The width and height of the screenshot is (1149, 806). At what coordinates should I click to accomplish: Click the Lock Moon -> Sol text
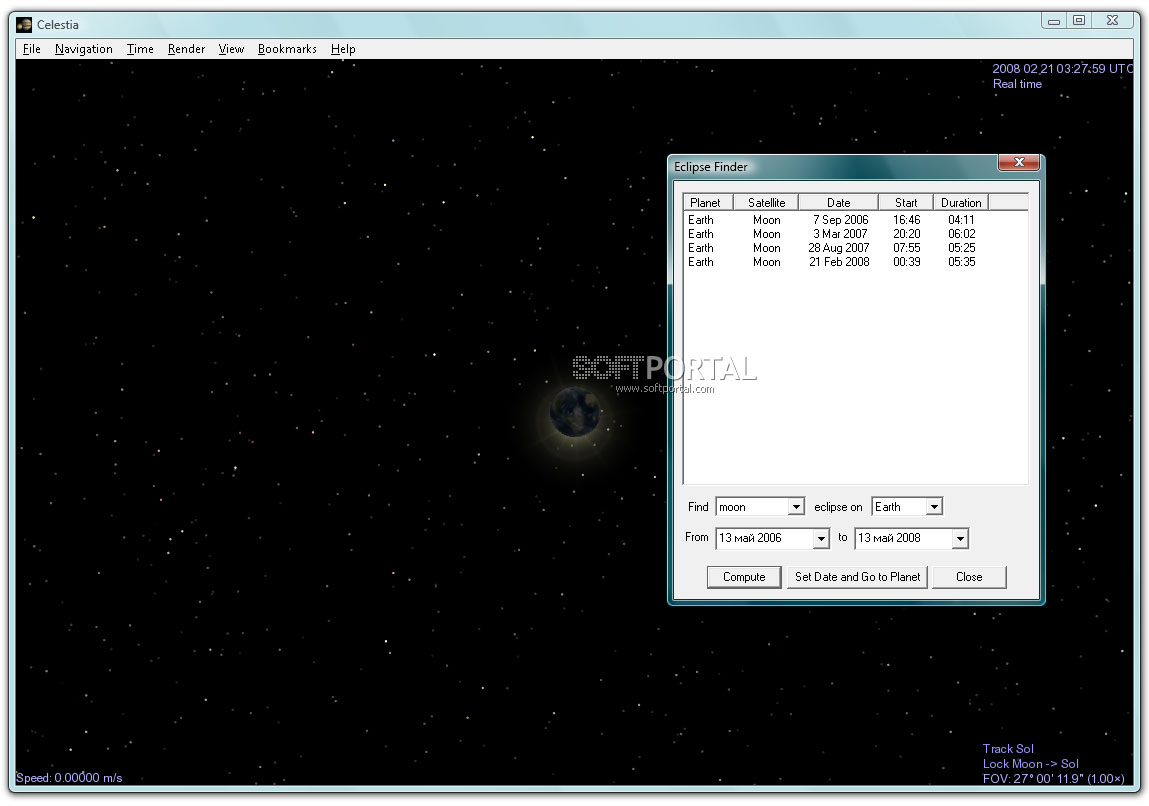tap(1030, 764)
